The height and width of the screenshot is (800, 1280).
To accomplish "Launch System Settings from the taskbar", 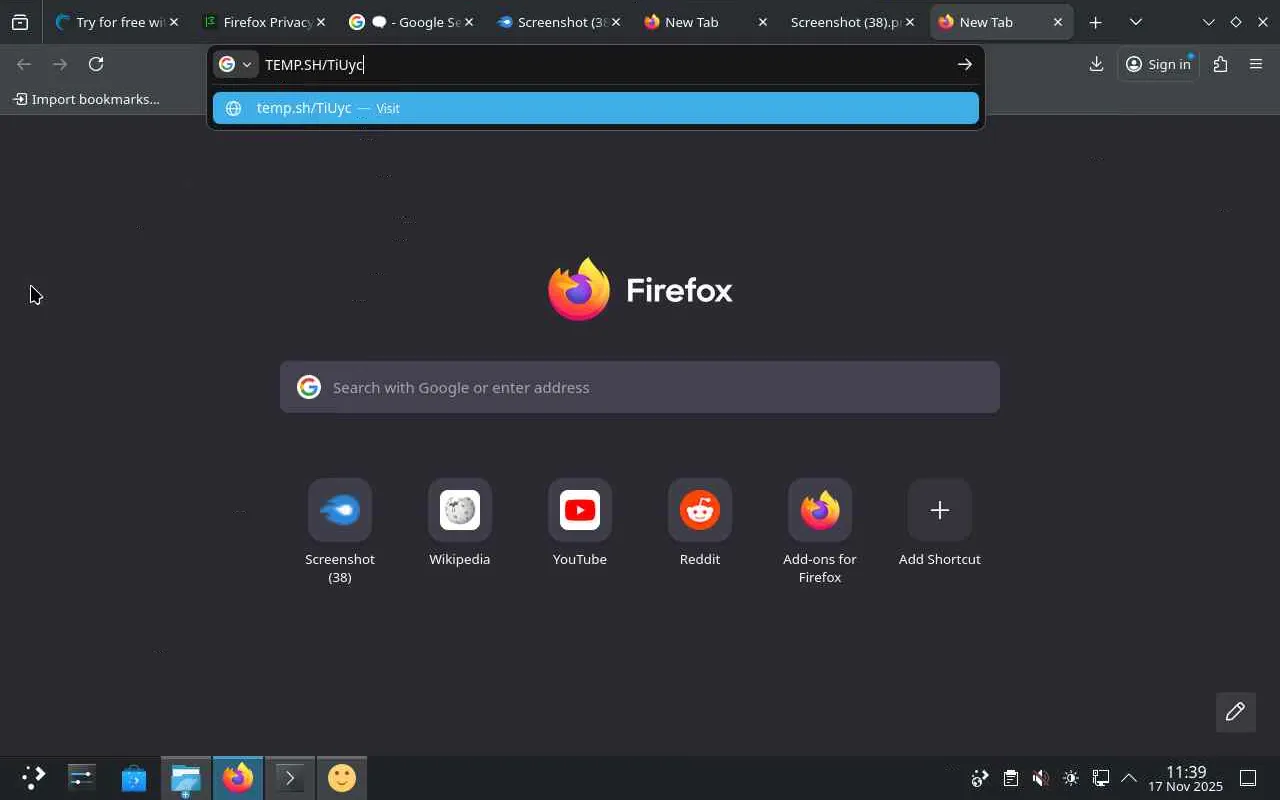I will (82, 778).
